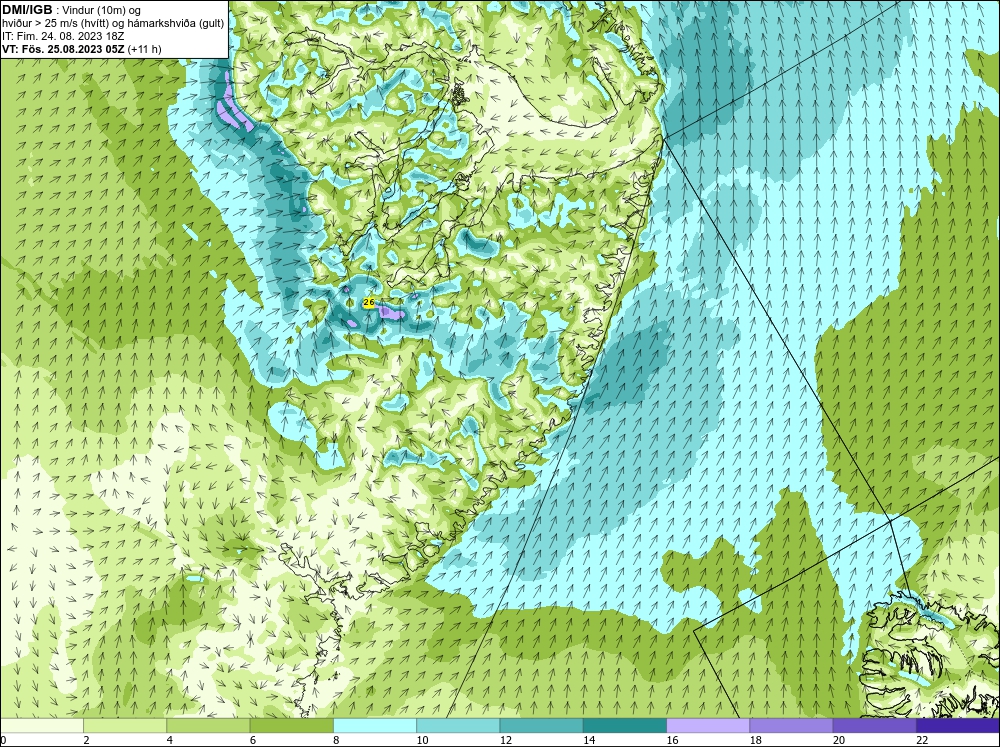This screenshot has width=1000, height=747.
Task: Select the 18–20 m/s purple swatch
Action: click(x=791, y=726)
